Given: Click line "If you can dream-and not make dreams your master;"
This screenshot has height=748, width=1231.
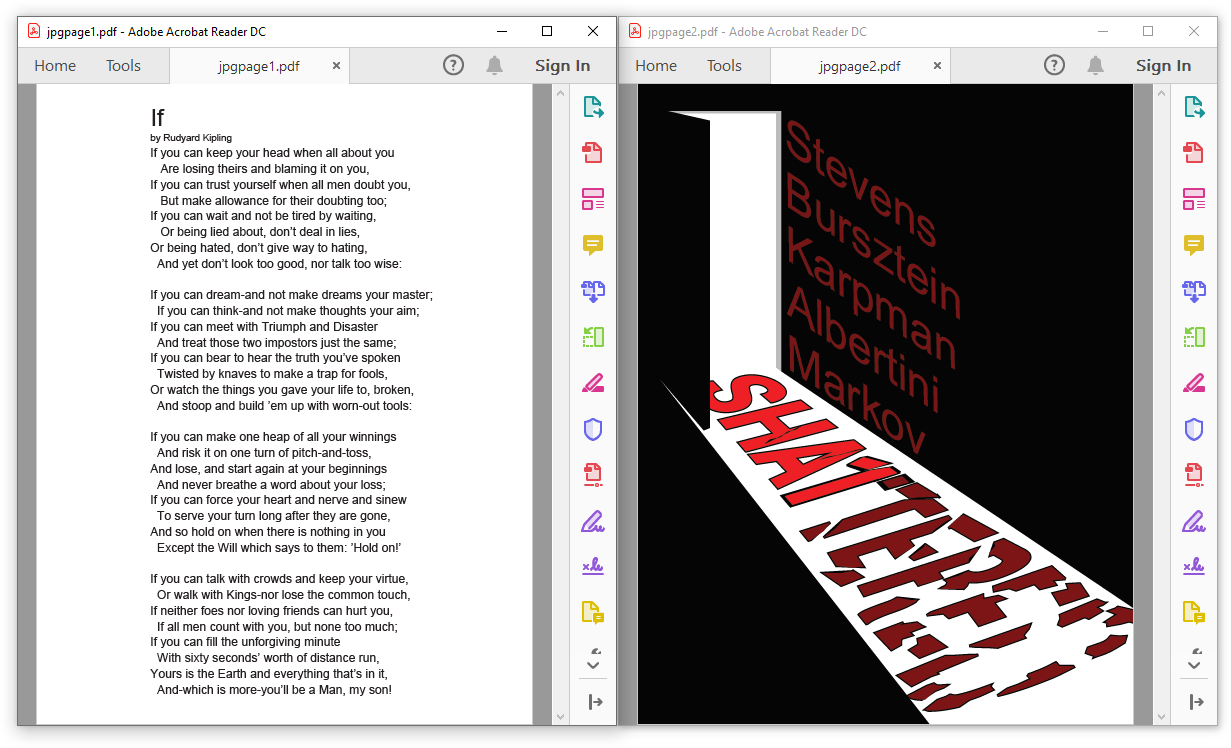Looking at the screenshot, I should tap(291, 295).
